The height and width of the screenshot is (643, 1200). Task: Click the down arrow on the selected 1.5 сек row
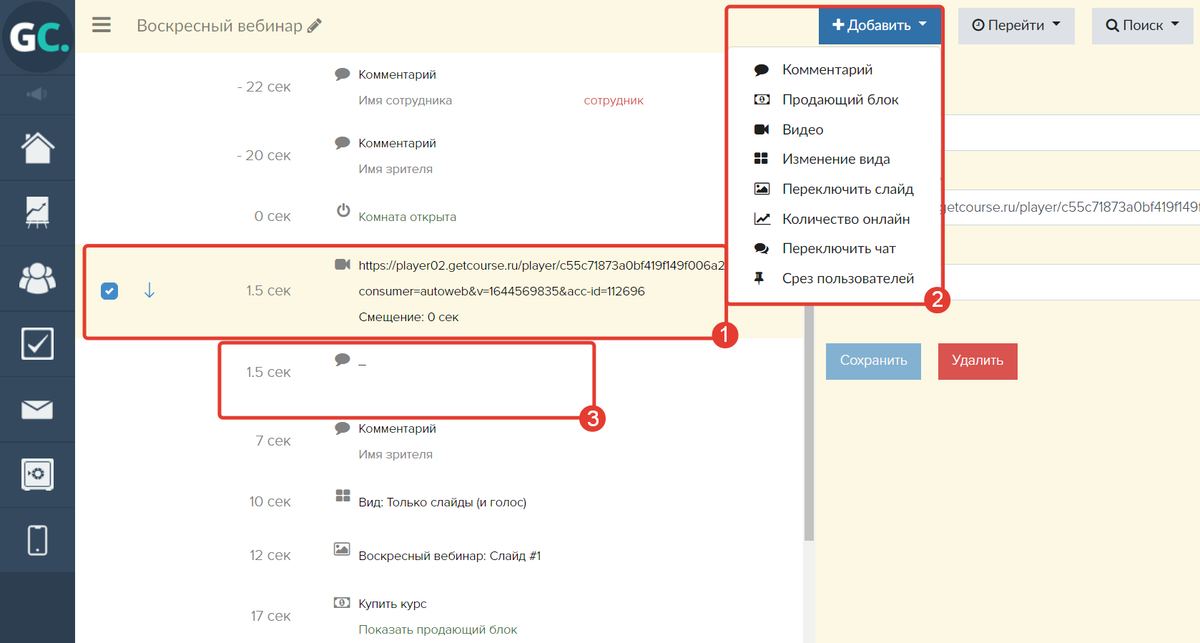point(149,291)
